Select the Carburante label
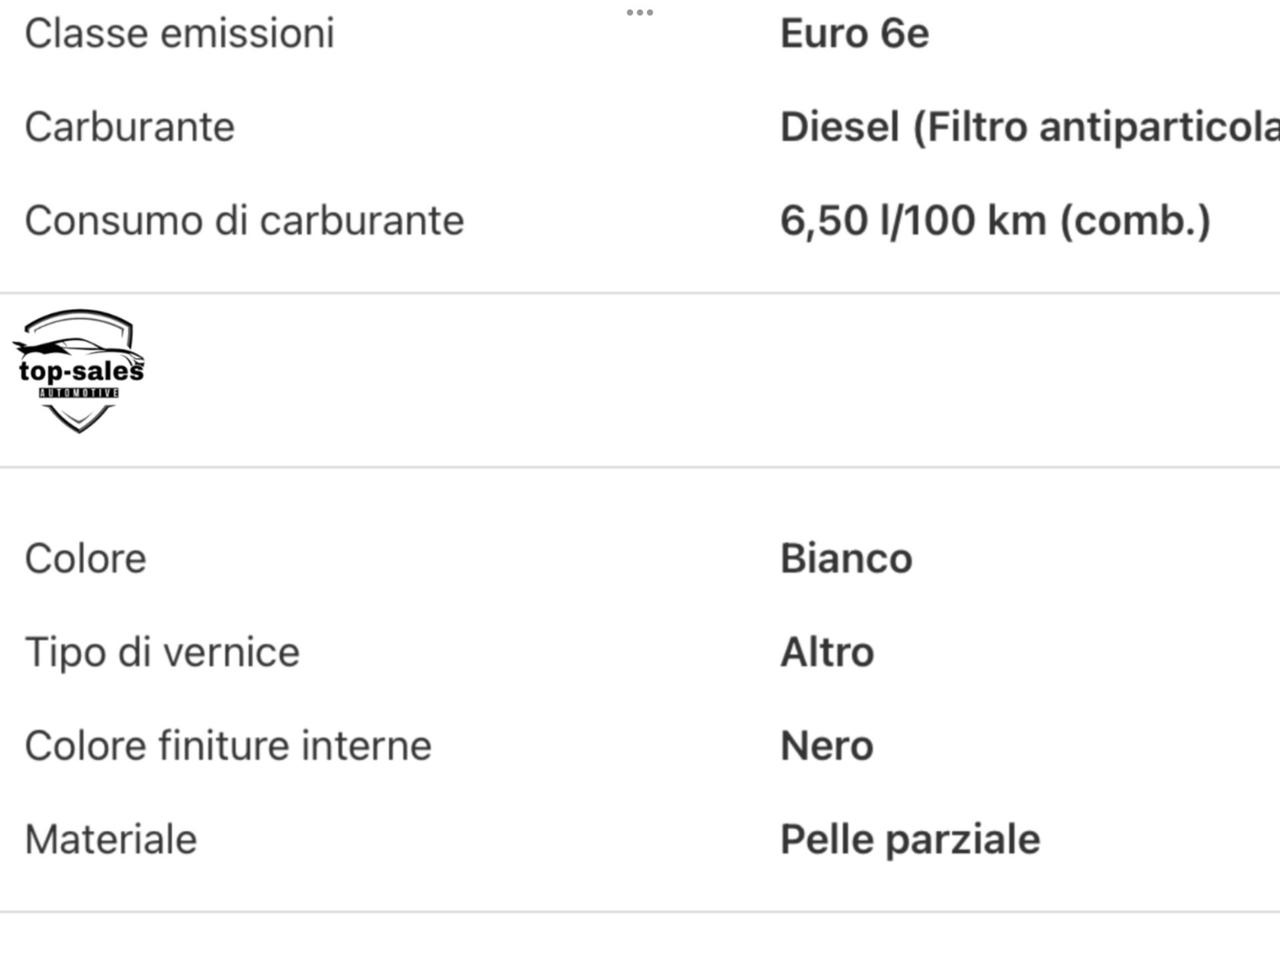This screenshot has width=1280, height=960. pos(130,127)
